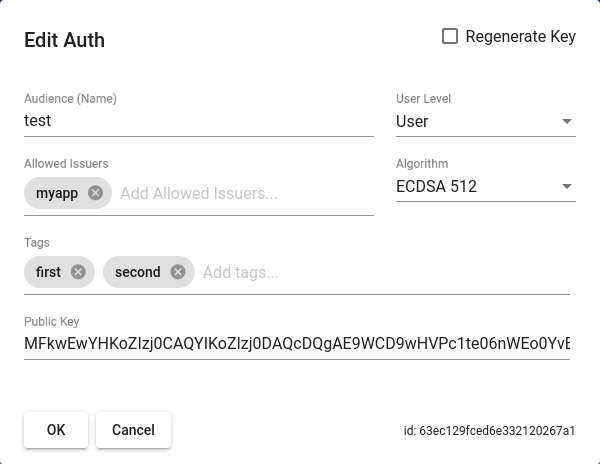Click the auth id text at bottom
The height and width of the screenshot is (464, 600).
click(x=489, y=431)
